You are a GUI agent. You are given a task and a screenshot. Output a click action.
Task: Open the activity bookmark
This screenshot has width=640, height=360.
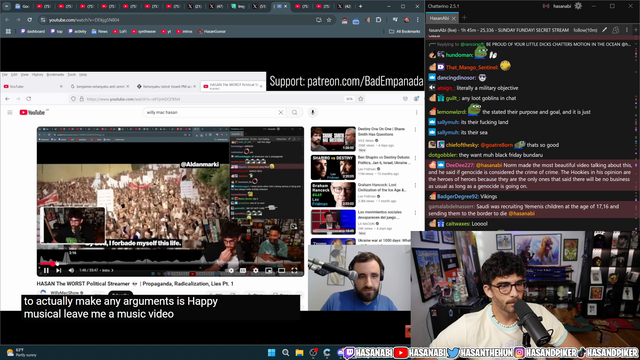77,31
